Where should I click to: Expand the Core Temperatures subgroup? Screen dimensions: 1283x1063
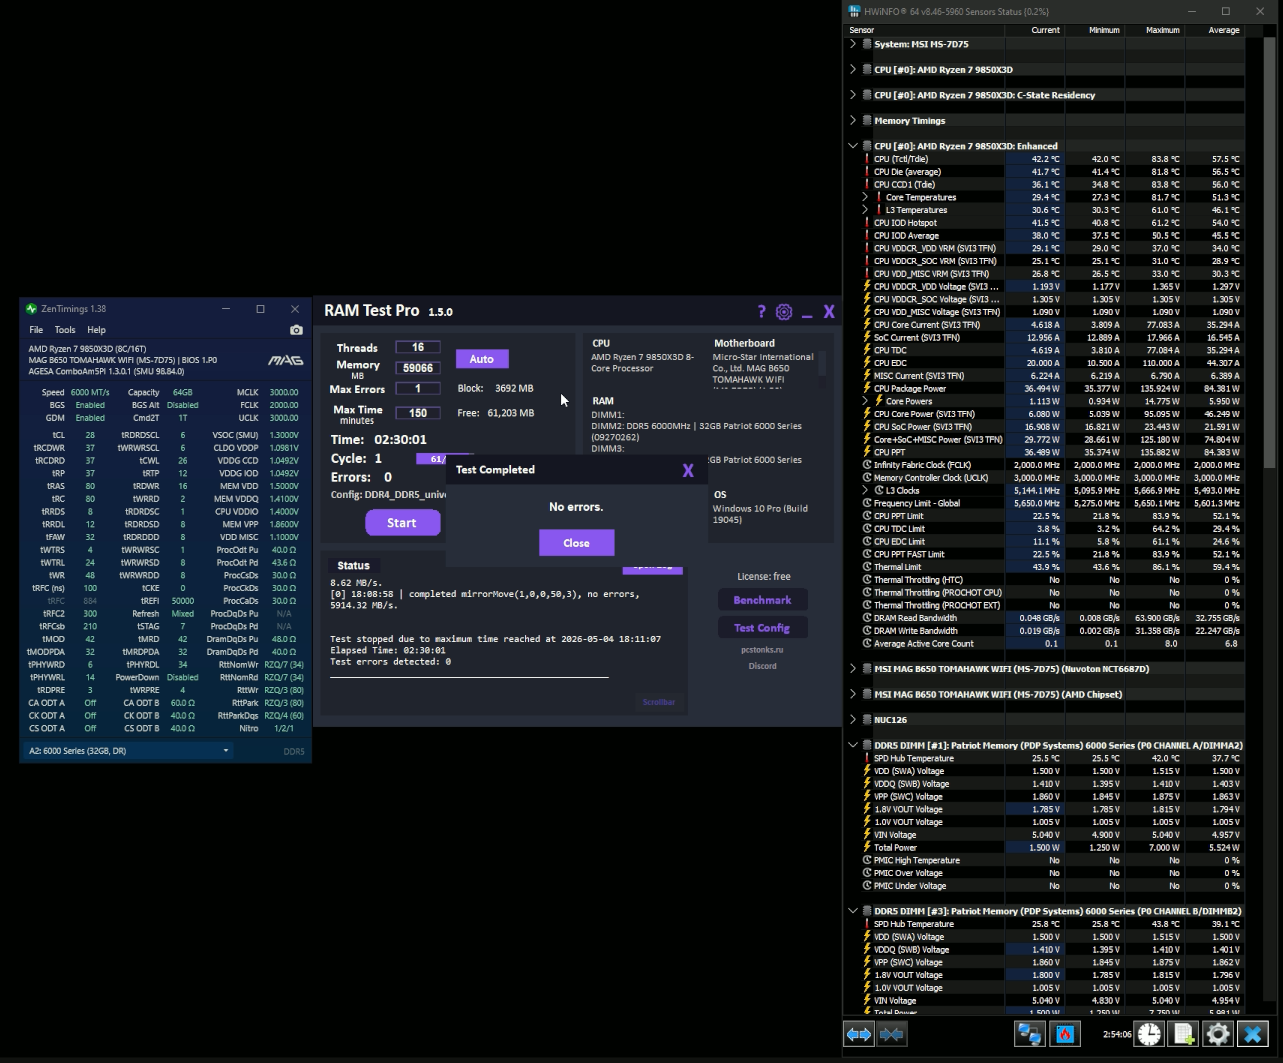(x=865, y=198)
